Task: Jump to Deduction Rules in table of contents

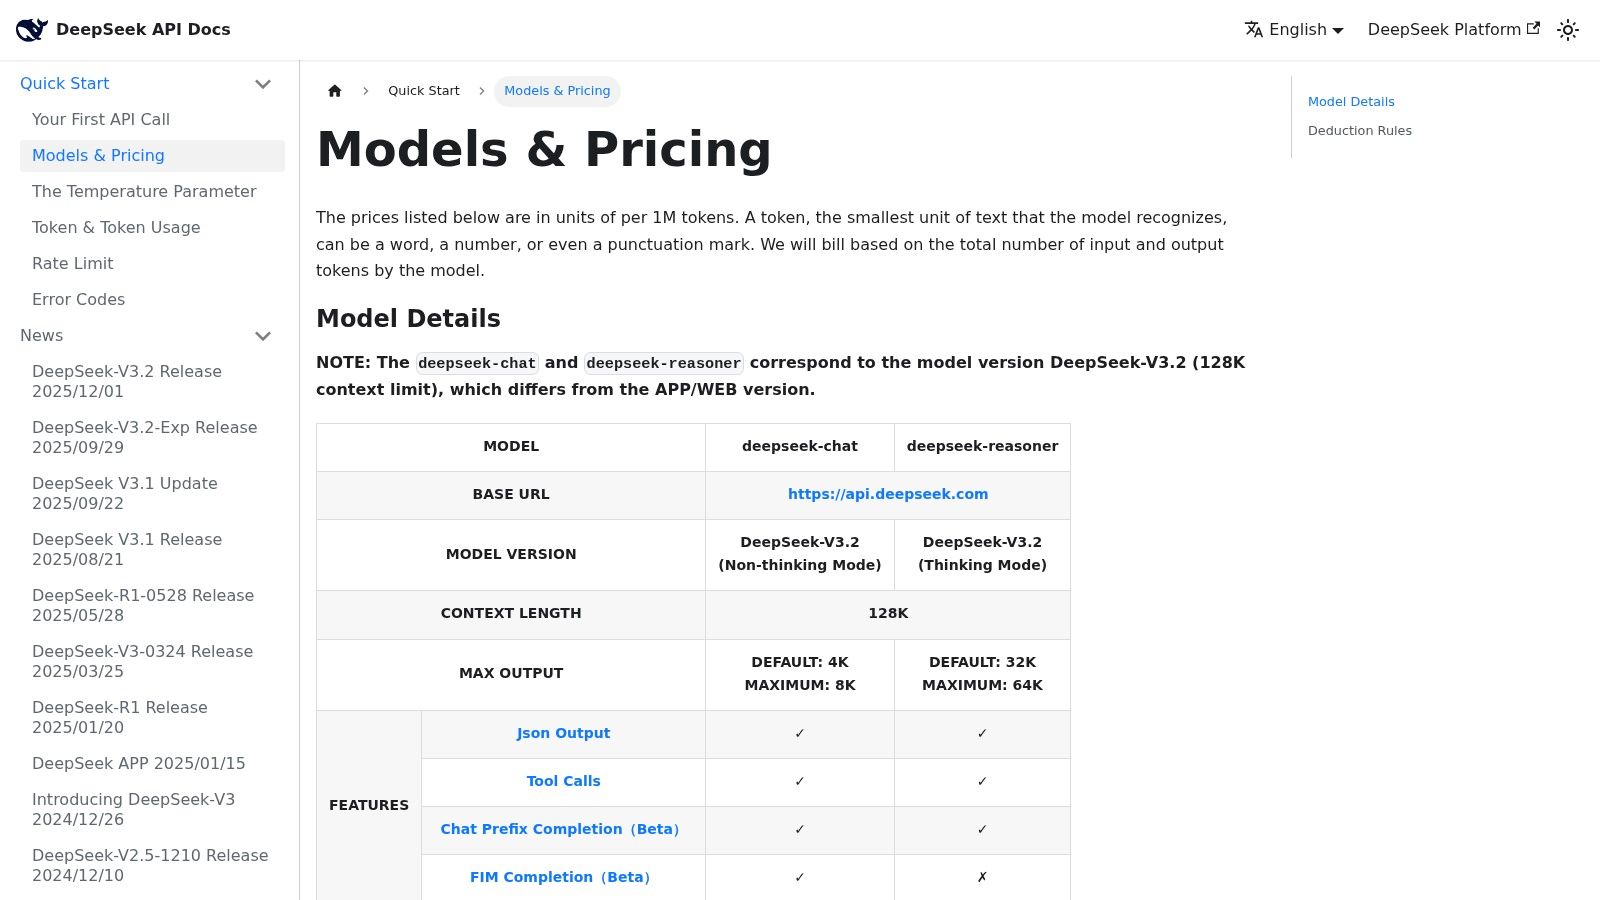Action: click(x=1360, y=131)
